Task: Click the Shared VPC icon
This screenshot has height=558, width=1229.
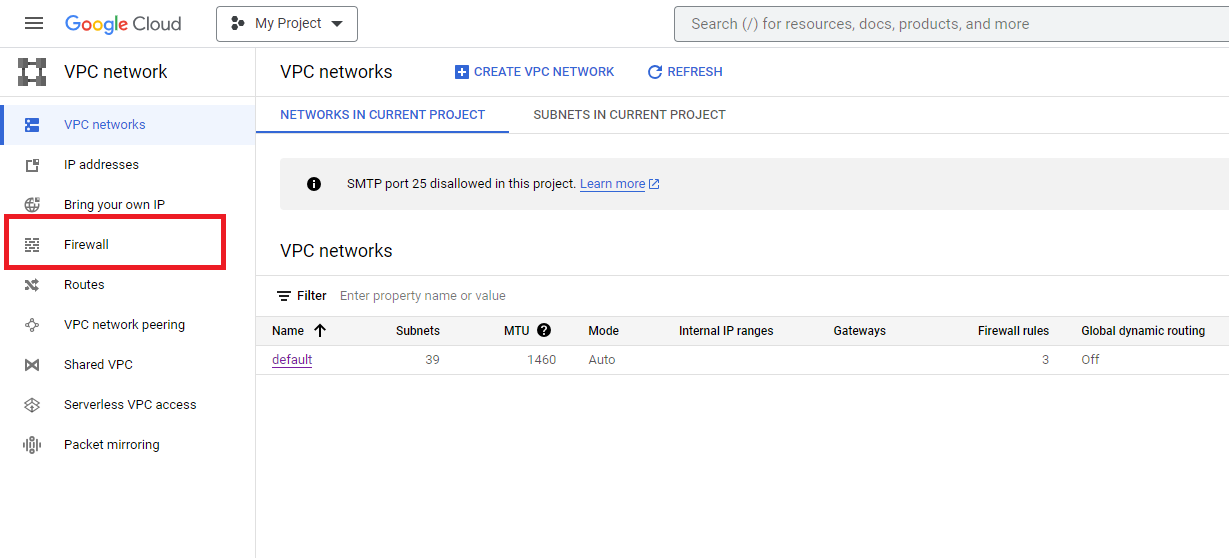Action: point(32,365)
